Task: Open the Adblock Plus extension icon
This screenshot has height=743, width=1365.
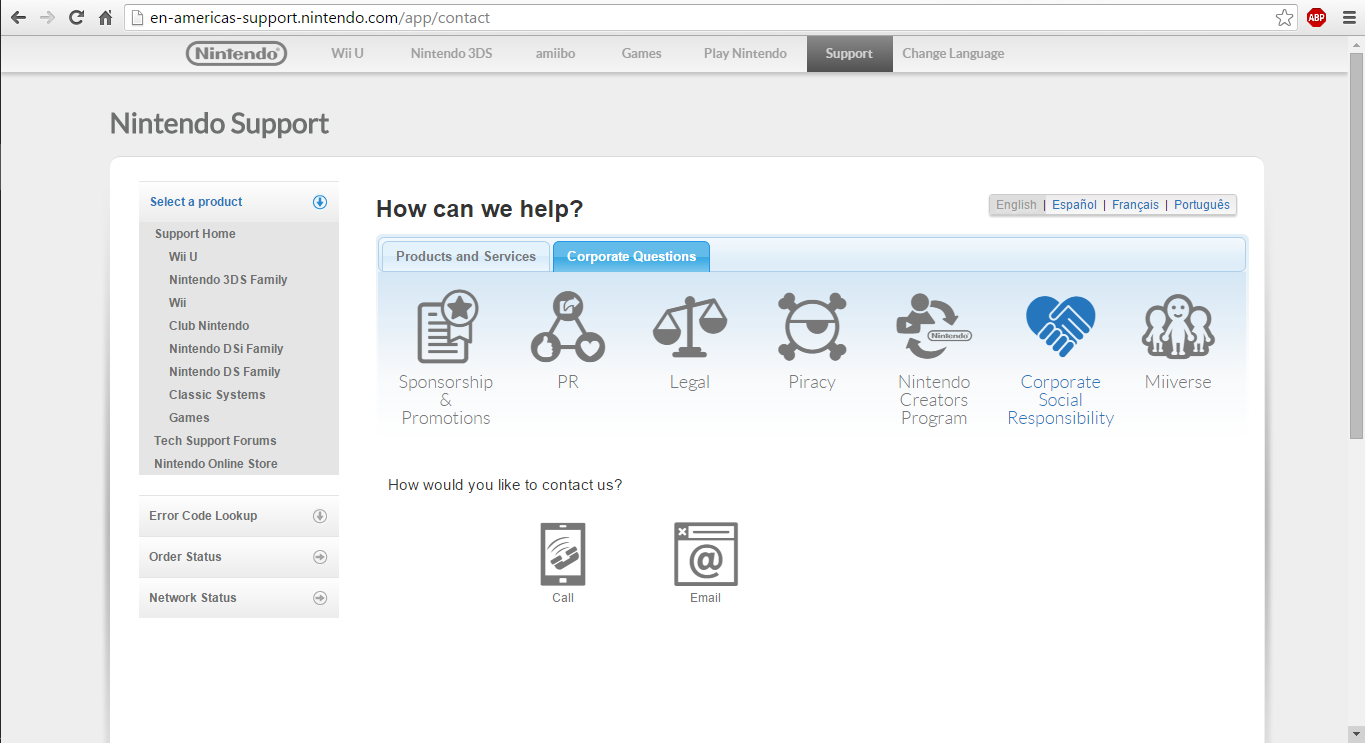Action: click(x=1316, y=17)
